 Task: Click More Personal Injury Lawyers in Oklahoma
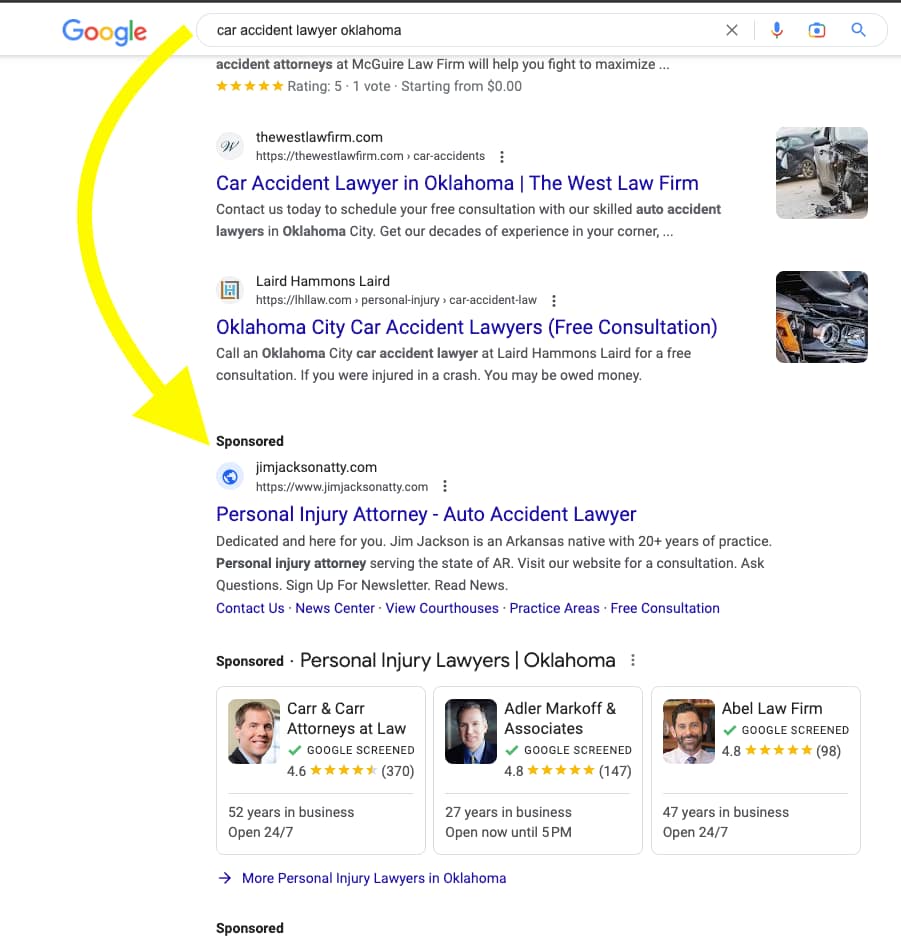(374, 878)
